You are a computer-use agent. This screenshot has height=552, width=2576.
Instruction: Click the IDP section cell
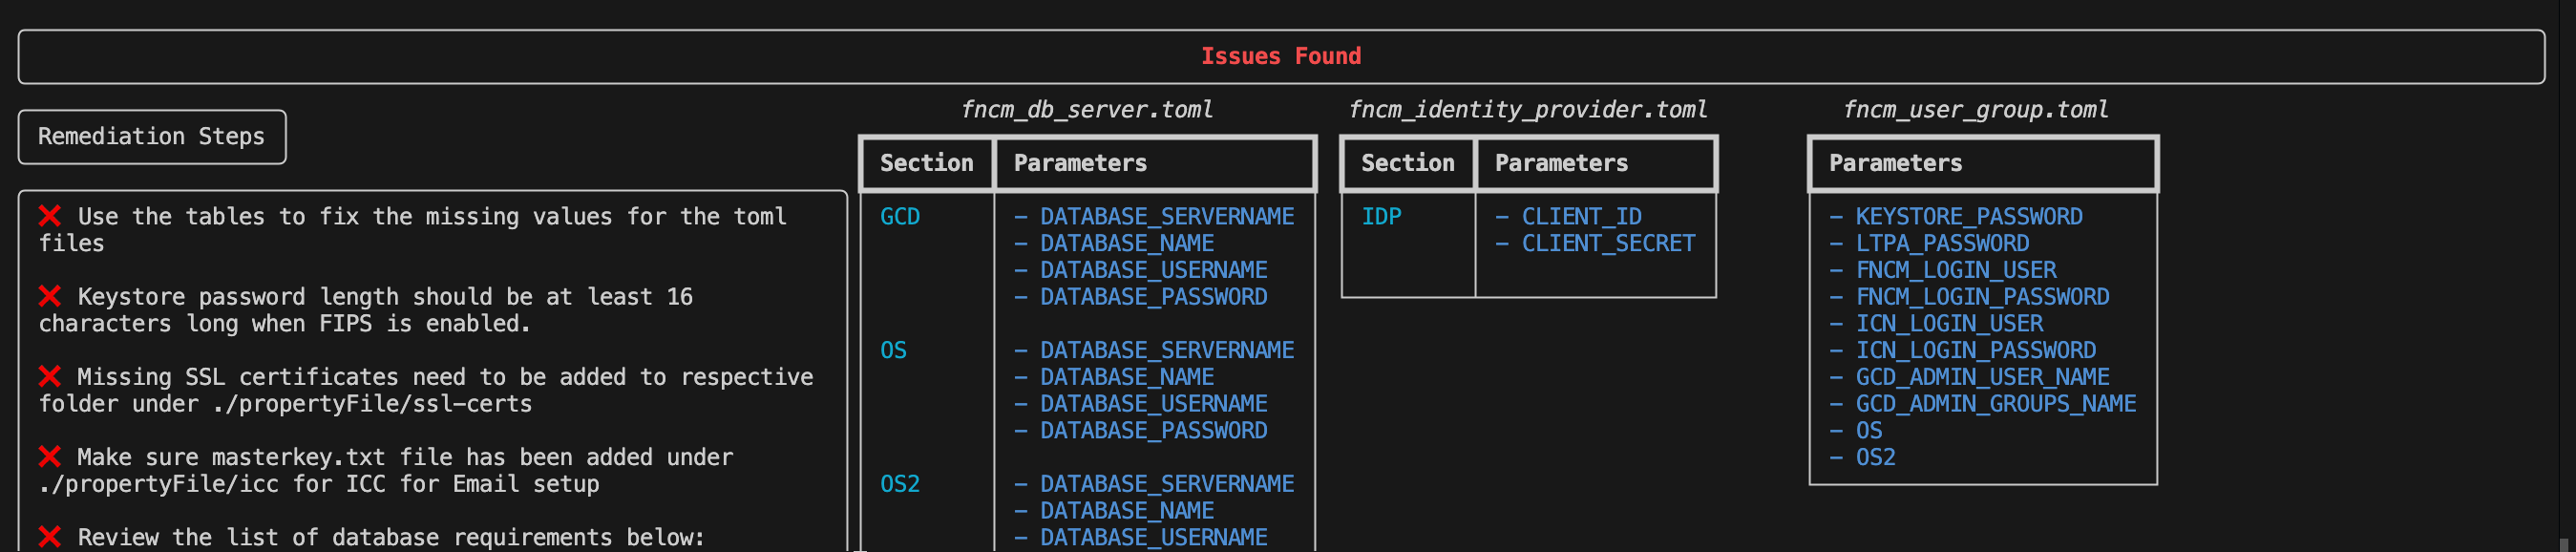pyautogui.click(x=1381, y=216)
